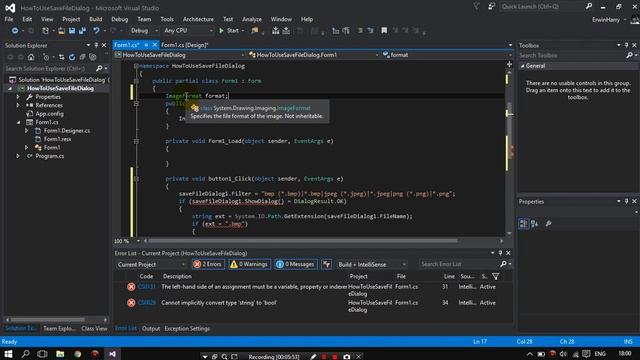Click the Solution Explorer search magnifier icon
This screenshot has height=360, width=640.
pos(99,69)
